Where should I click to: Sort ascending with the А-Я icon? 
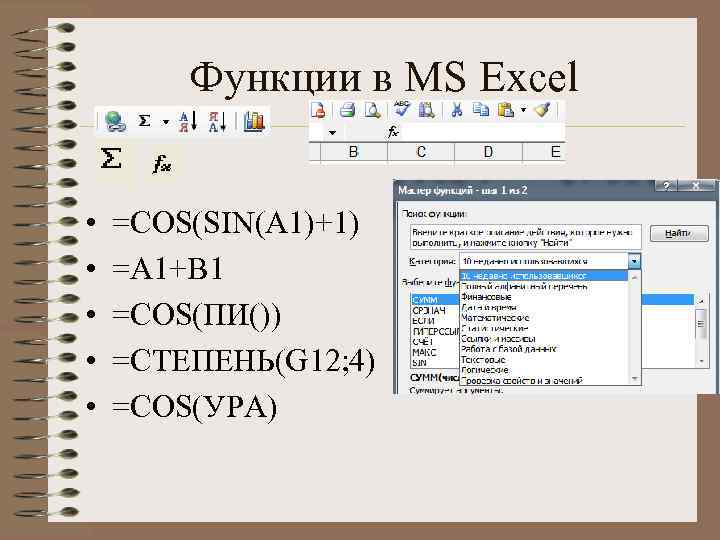point(188,122)
